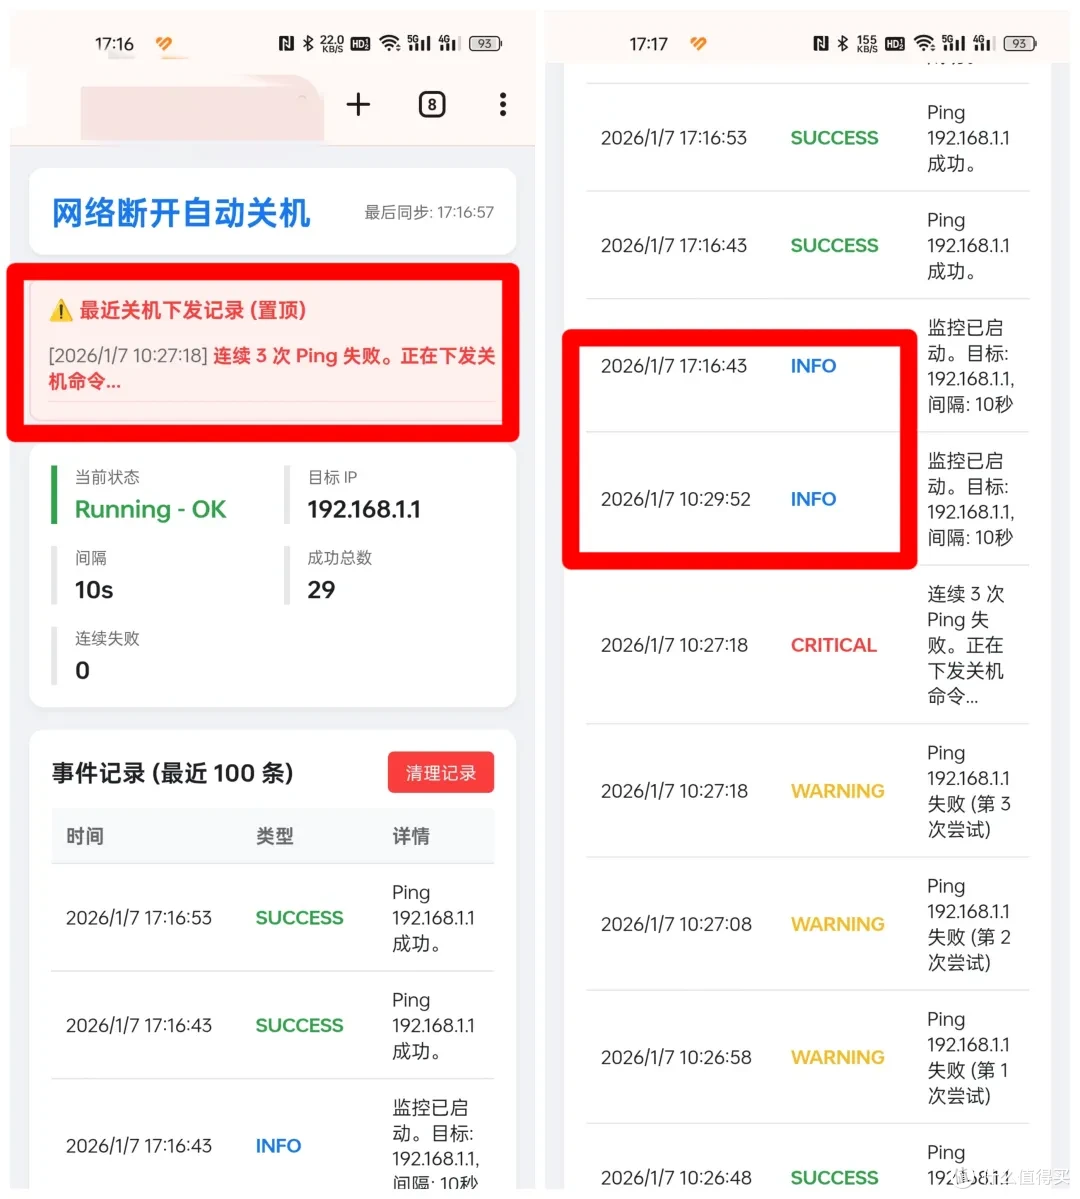Tap the battery 93 icon in the left screenshot status bar
The width and height of the screenshot is (1080, 1199).
pyautogui.click(x=485, y=44)
